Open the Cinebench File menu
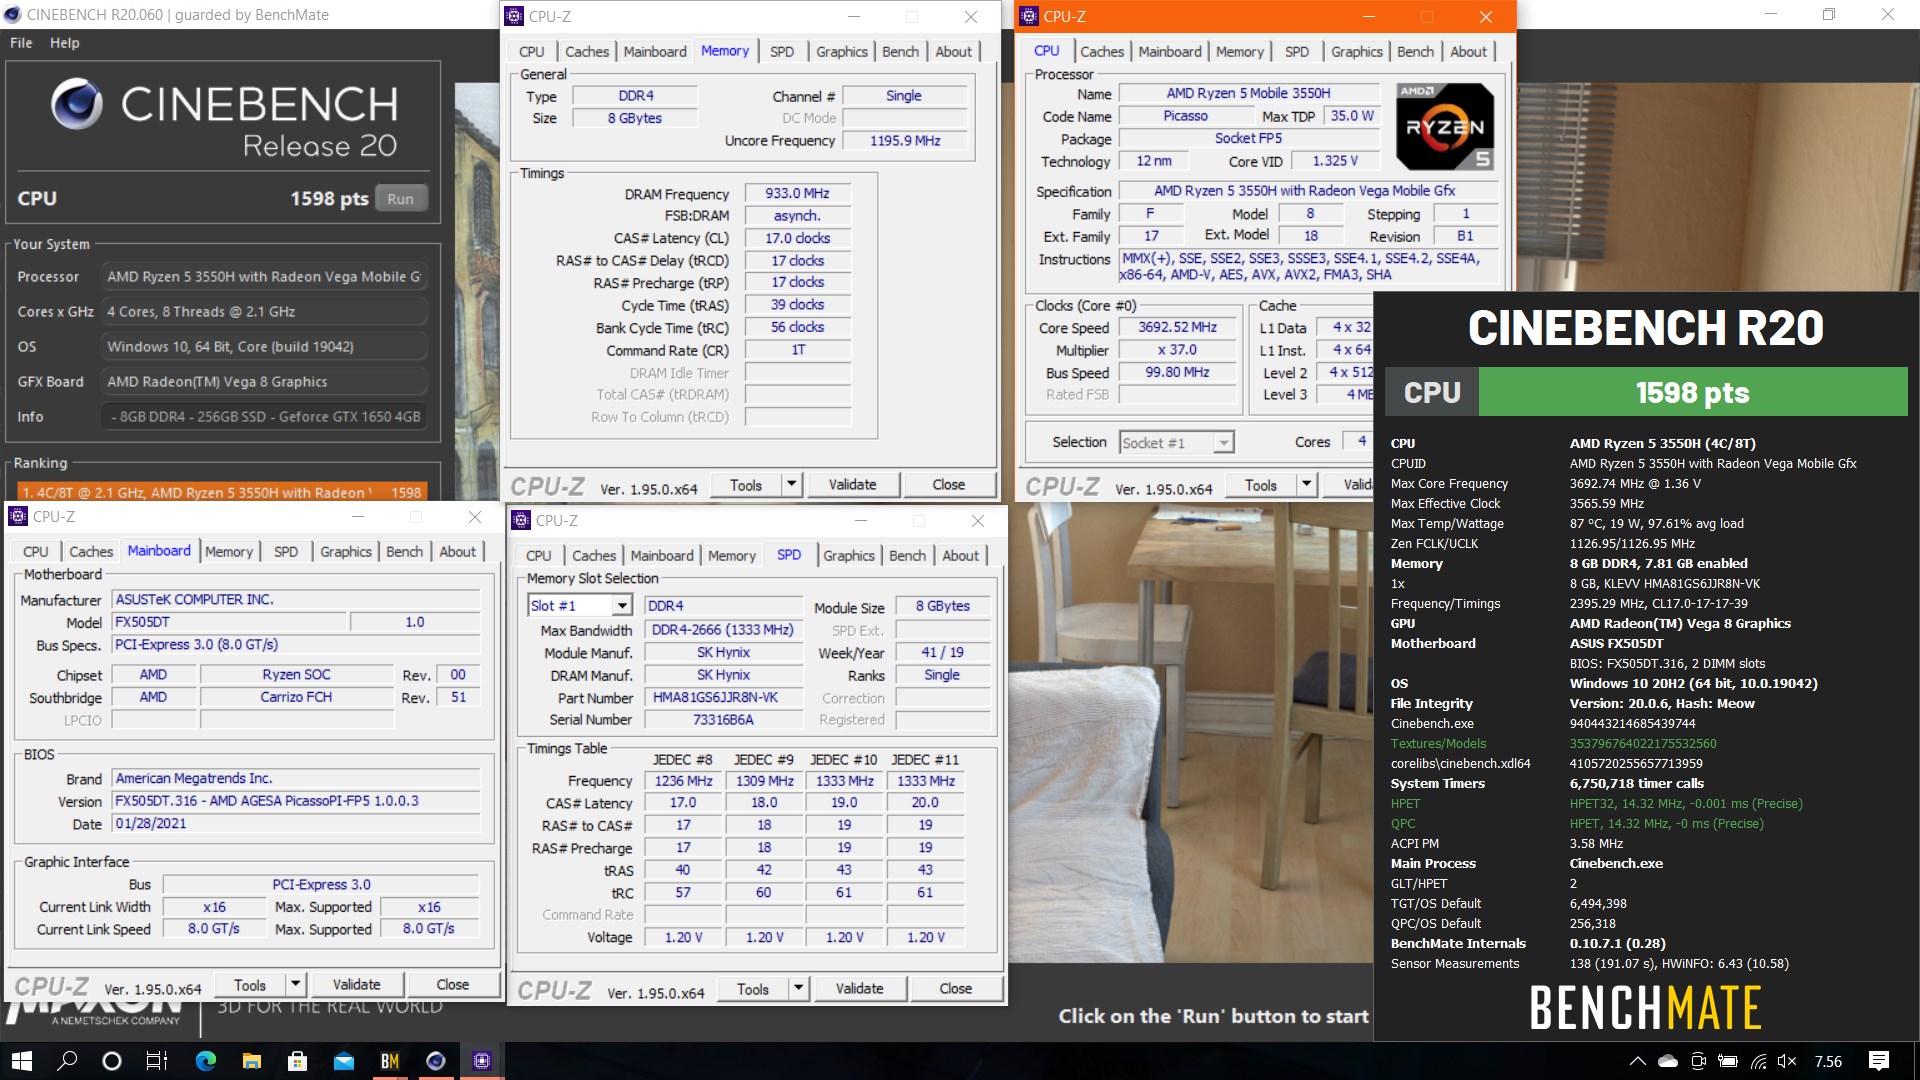 21,43
